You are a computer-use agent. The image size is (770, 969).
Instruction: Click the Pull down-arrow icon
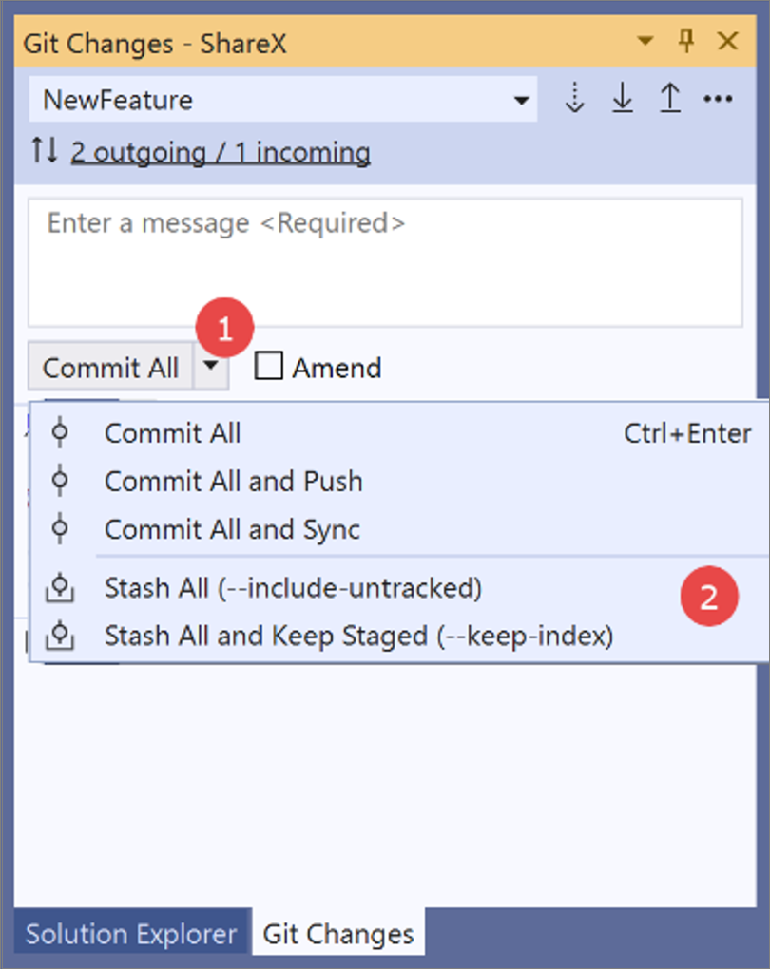[x=622, y=98]
